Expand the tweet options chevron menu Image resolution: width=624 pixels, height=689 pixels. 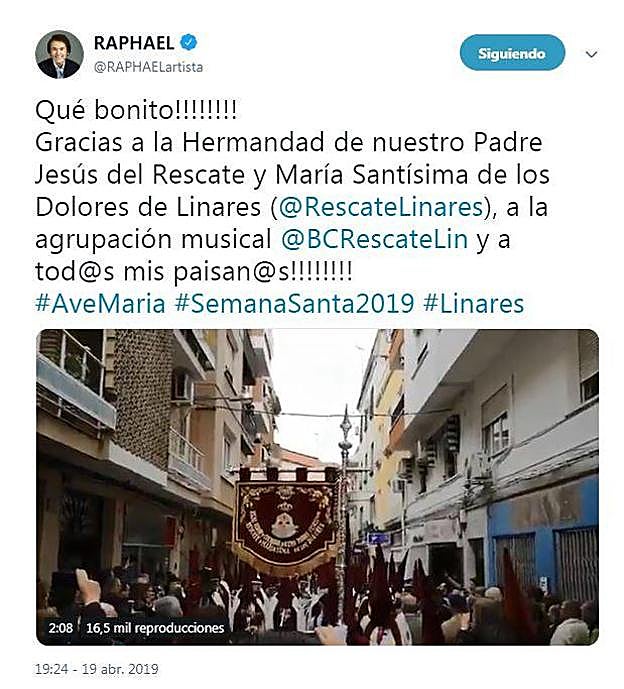591,54
